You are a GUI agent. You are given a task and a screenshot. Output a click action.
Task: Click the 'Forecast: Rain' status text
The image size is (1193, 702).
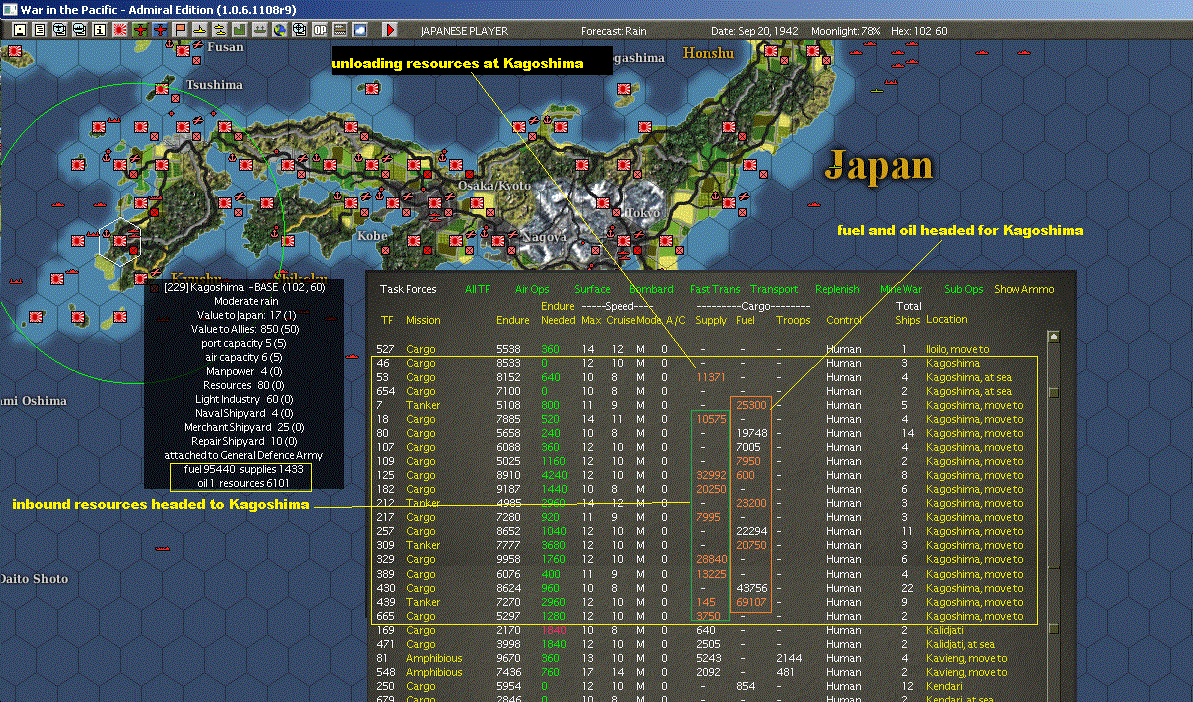click(x=613, y=31)
